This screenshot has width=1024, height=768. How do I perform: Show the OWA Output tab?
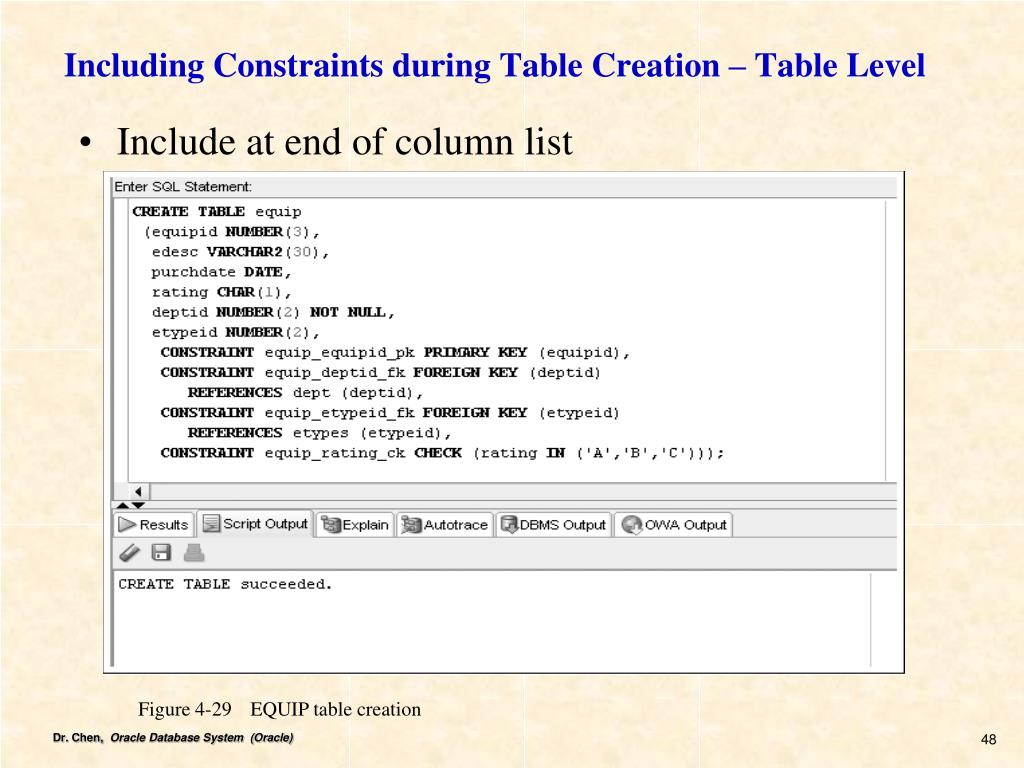pos(674,524)
